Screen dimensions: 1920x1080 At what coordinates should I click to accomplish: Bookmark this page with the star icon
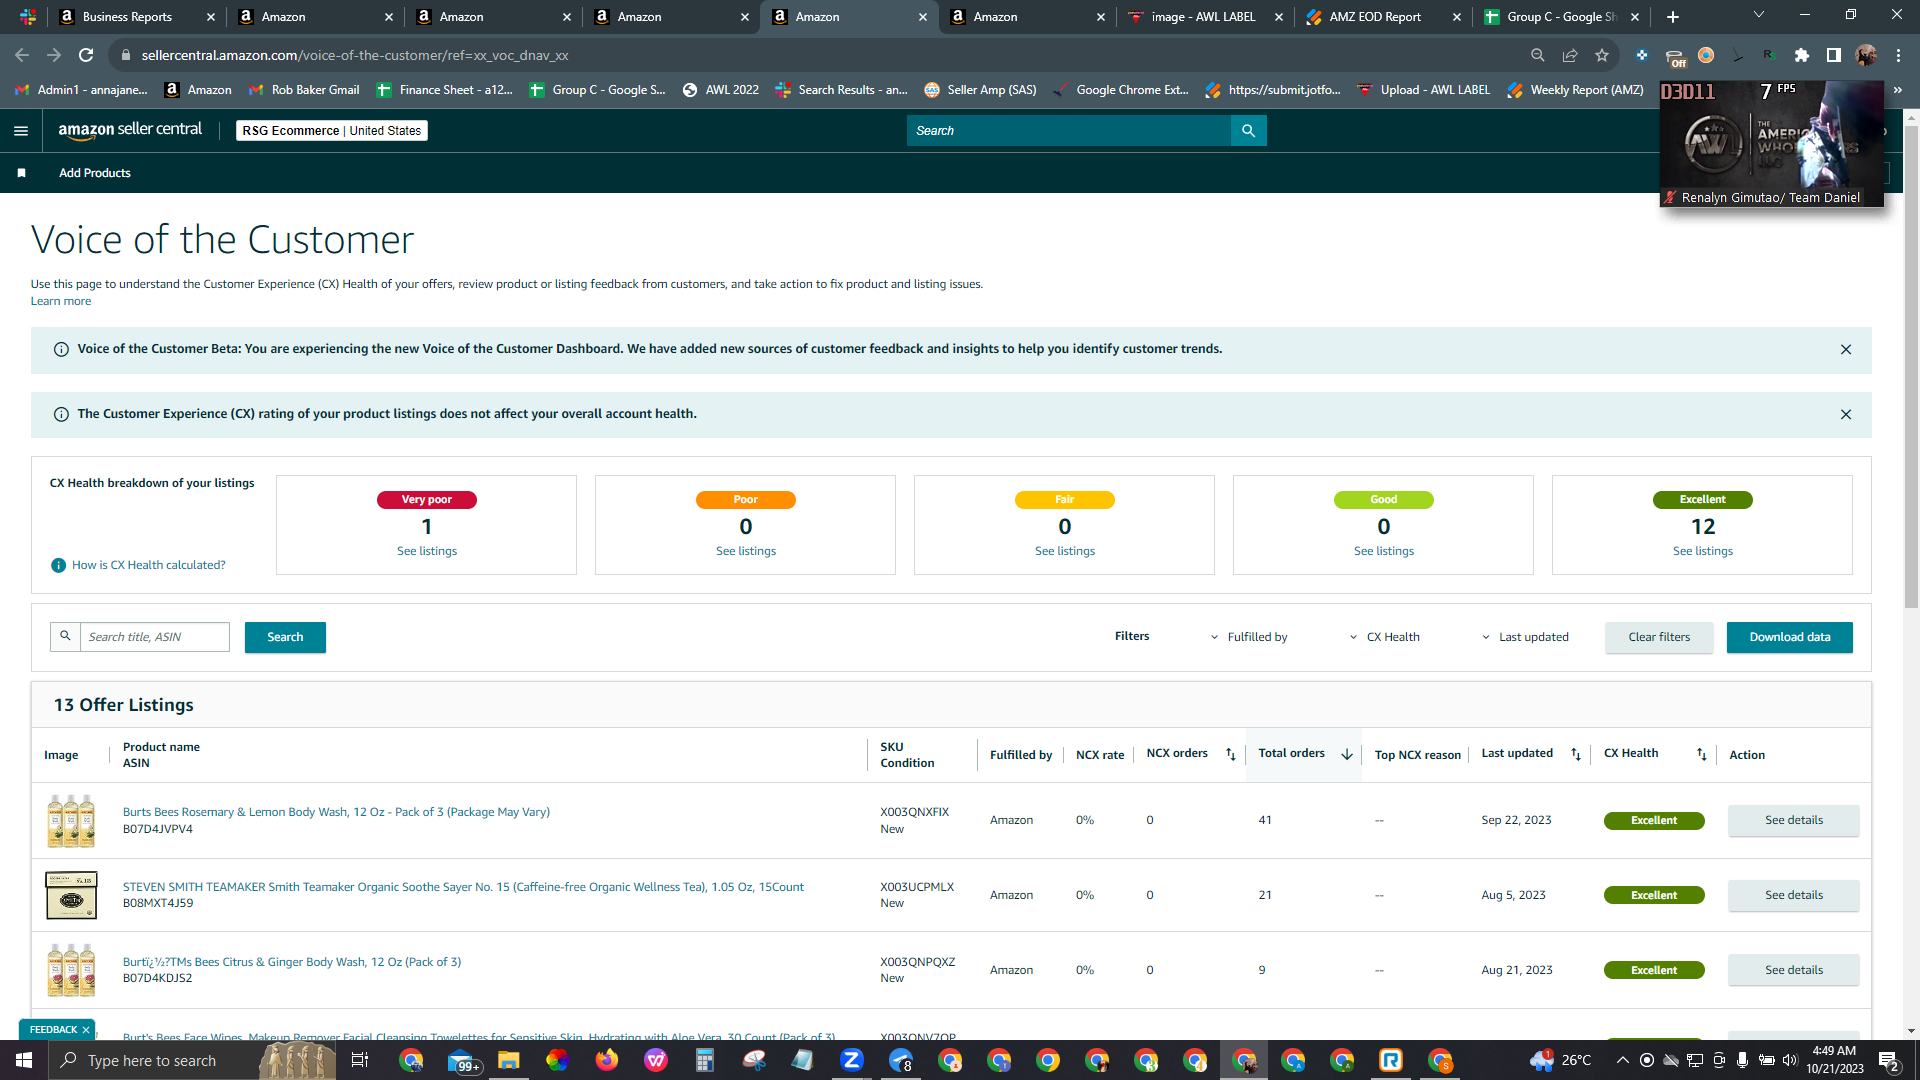[1602, 56]
